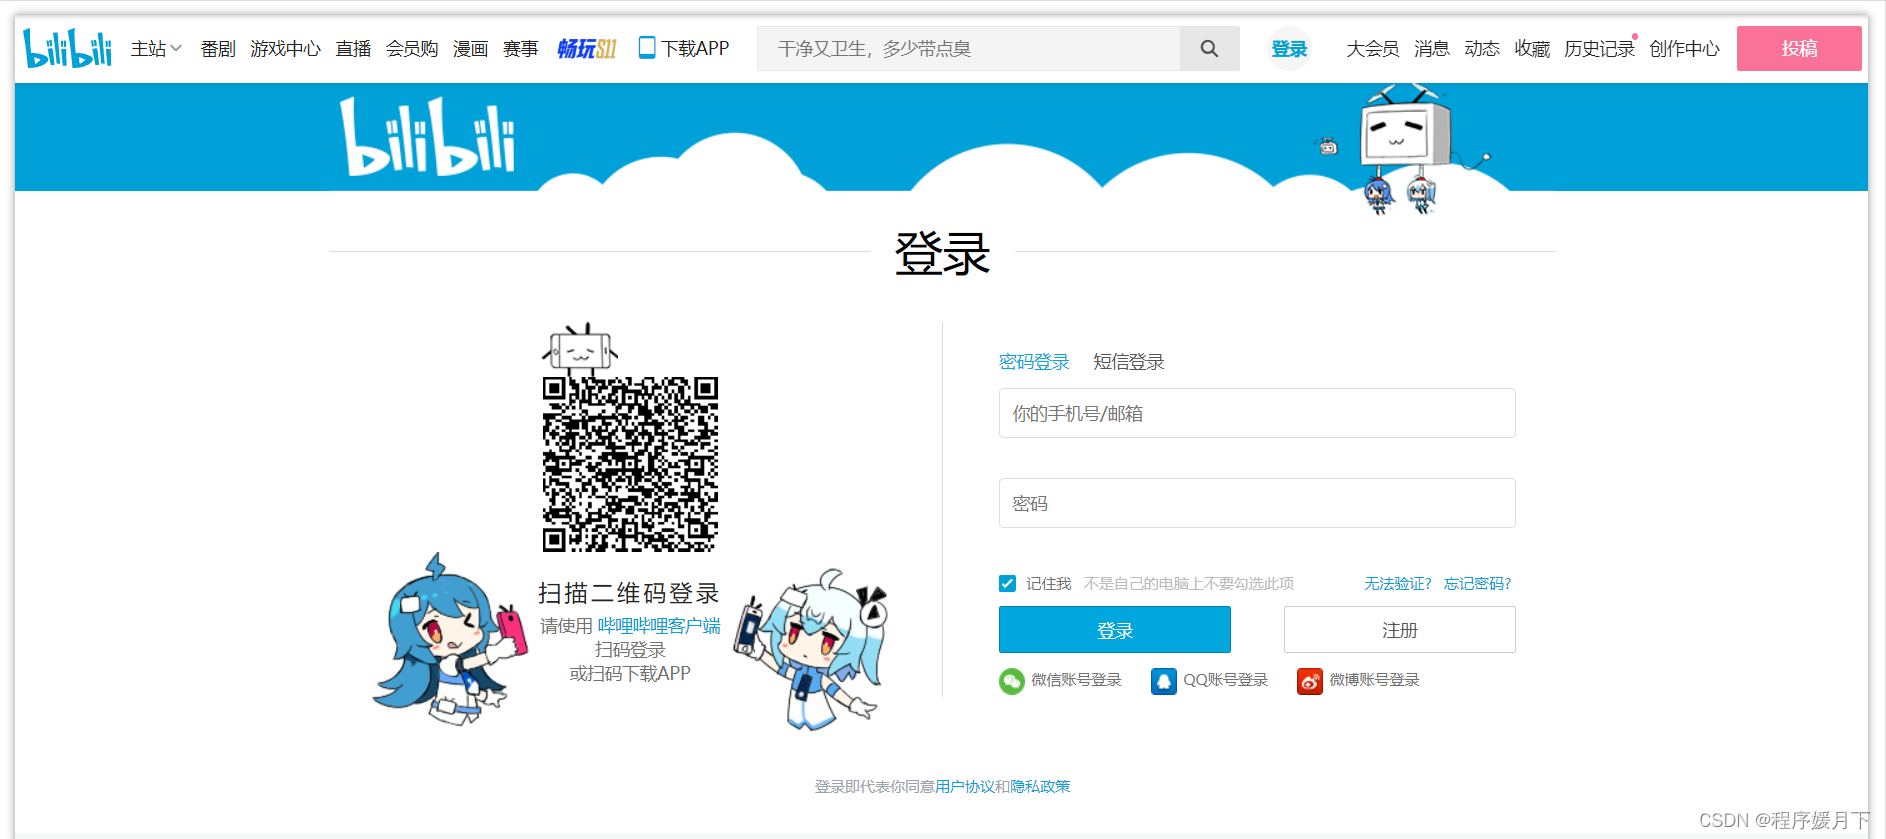Expand the 主站 dropdown menu
The image size is (1886, 839).
coord(156,48)
